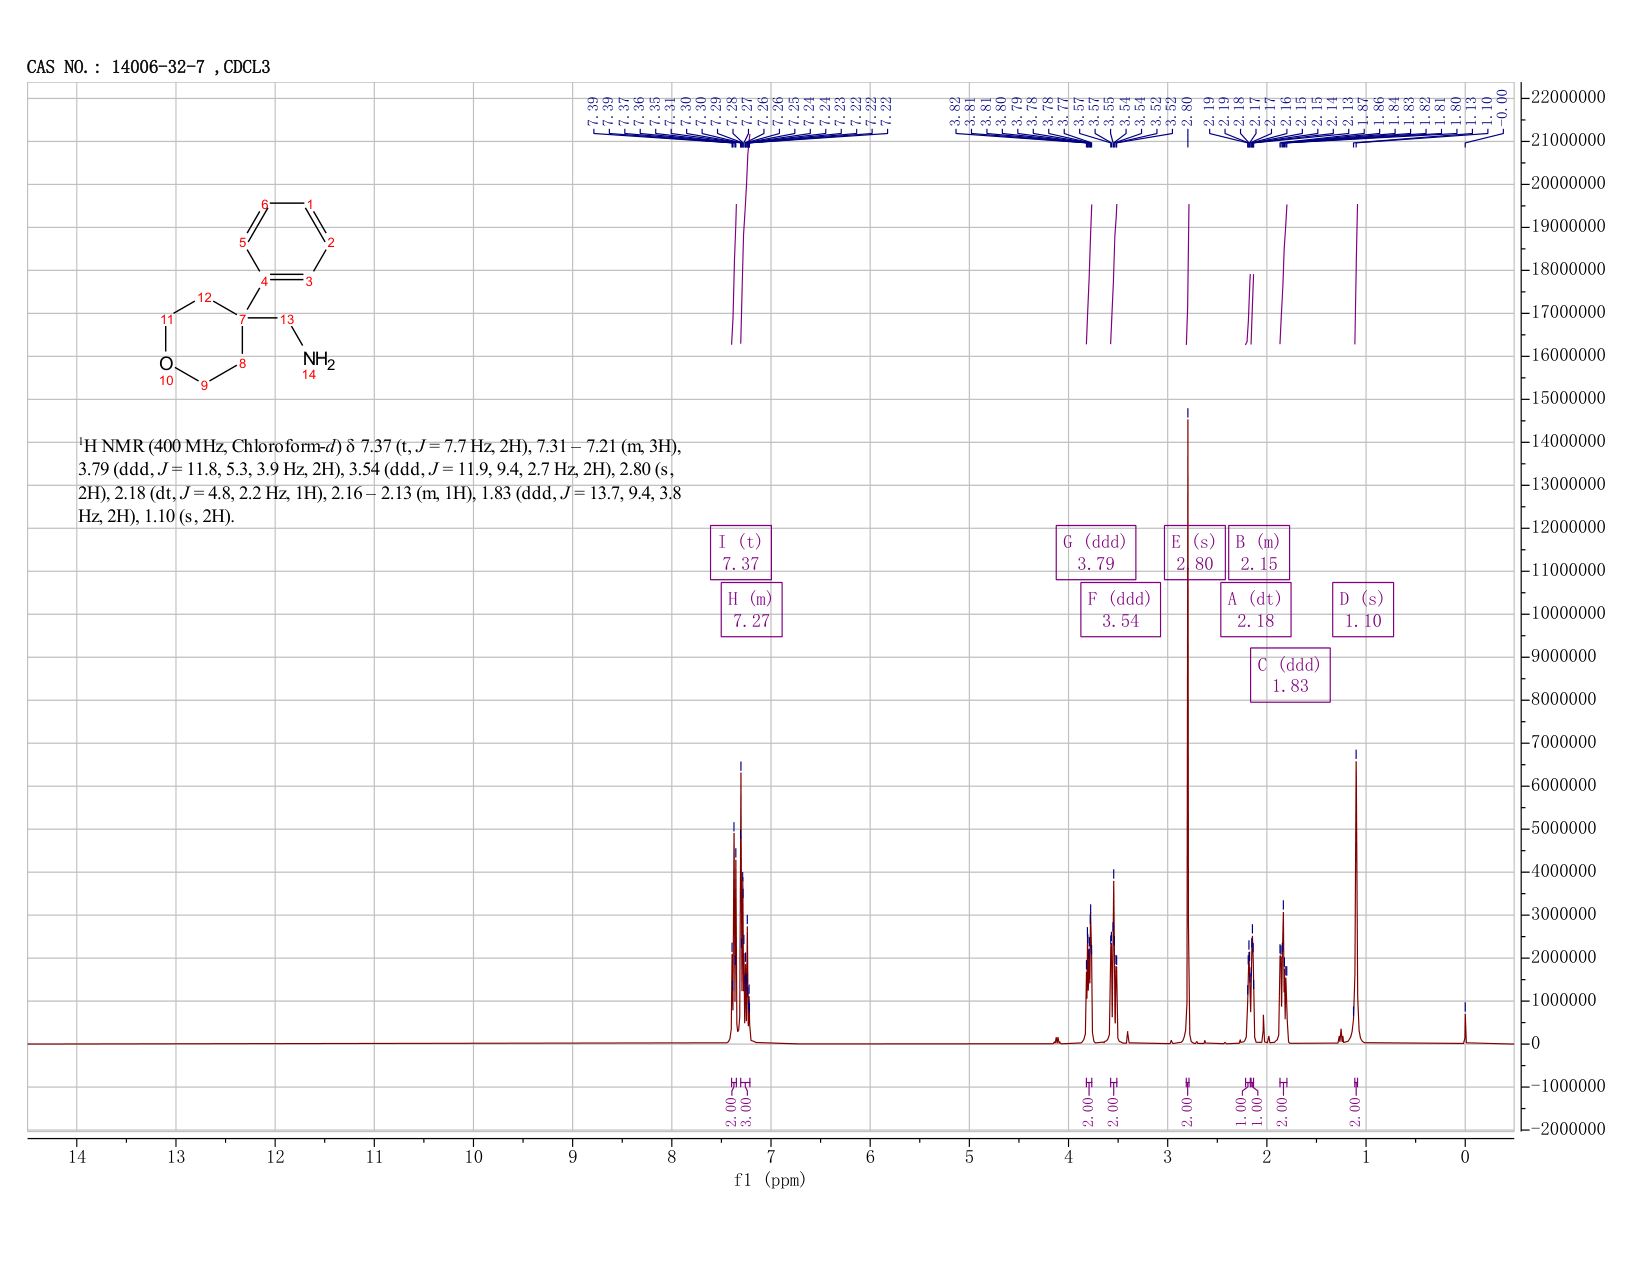Screen dimensions: 1650x1275
Task: Select the aromatic peak cluster near 7.3 ppm
Action: (740, 905)
